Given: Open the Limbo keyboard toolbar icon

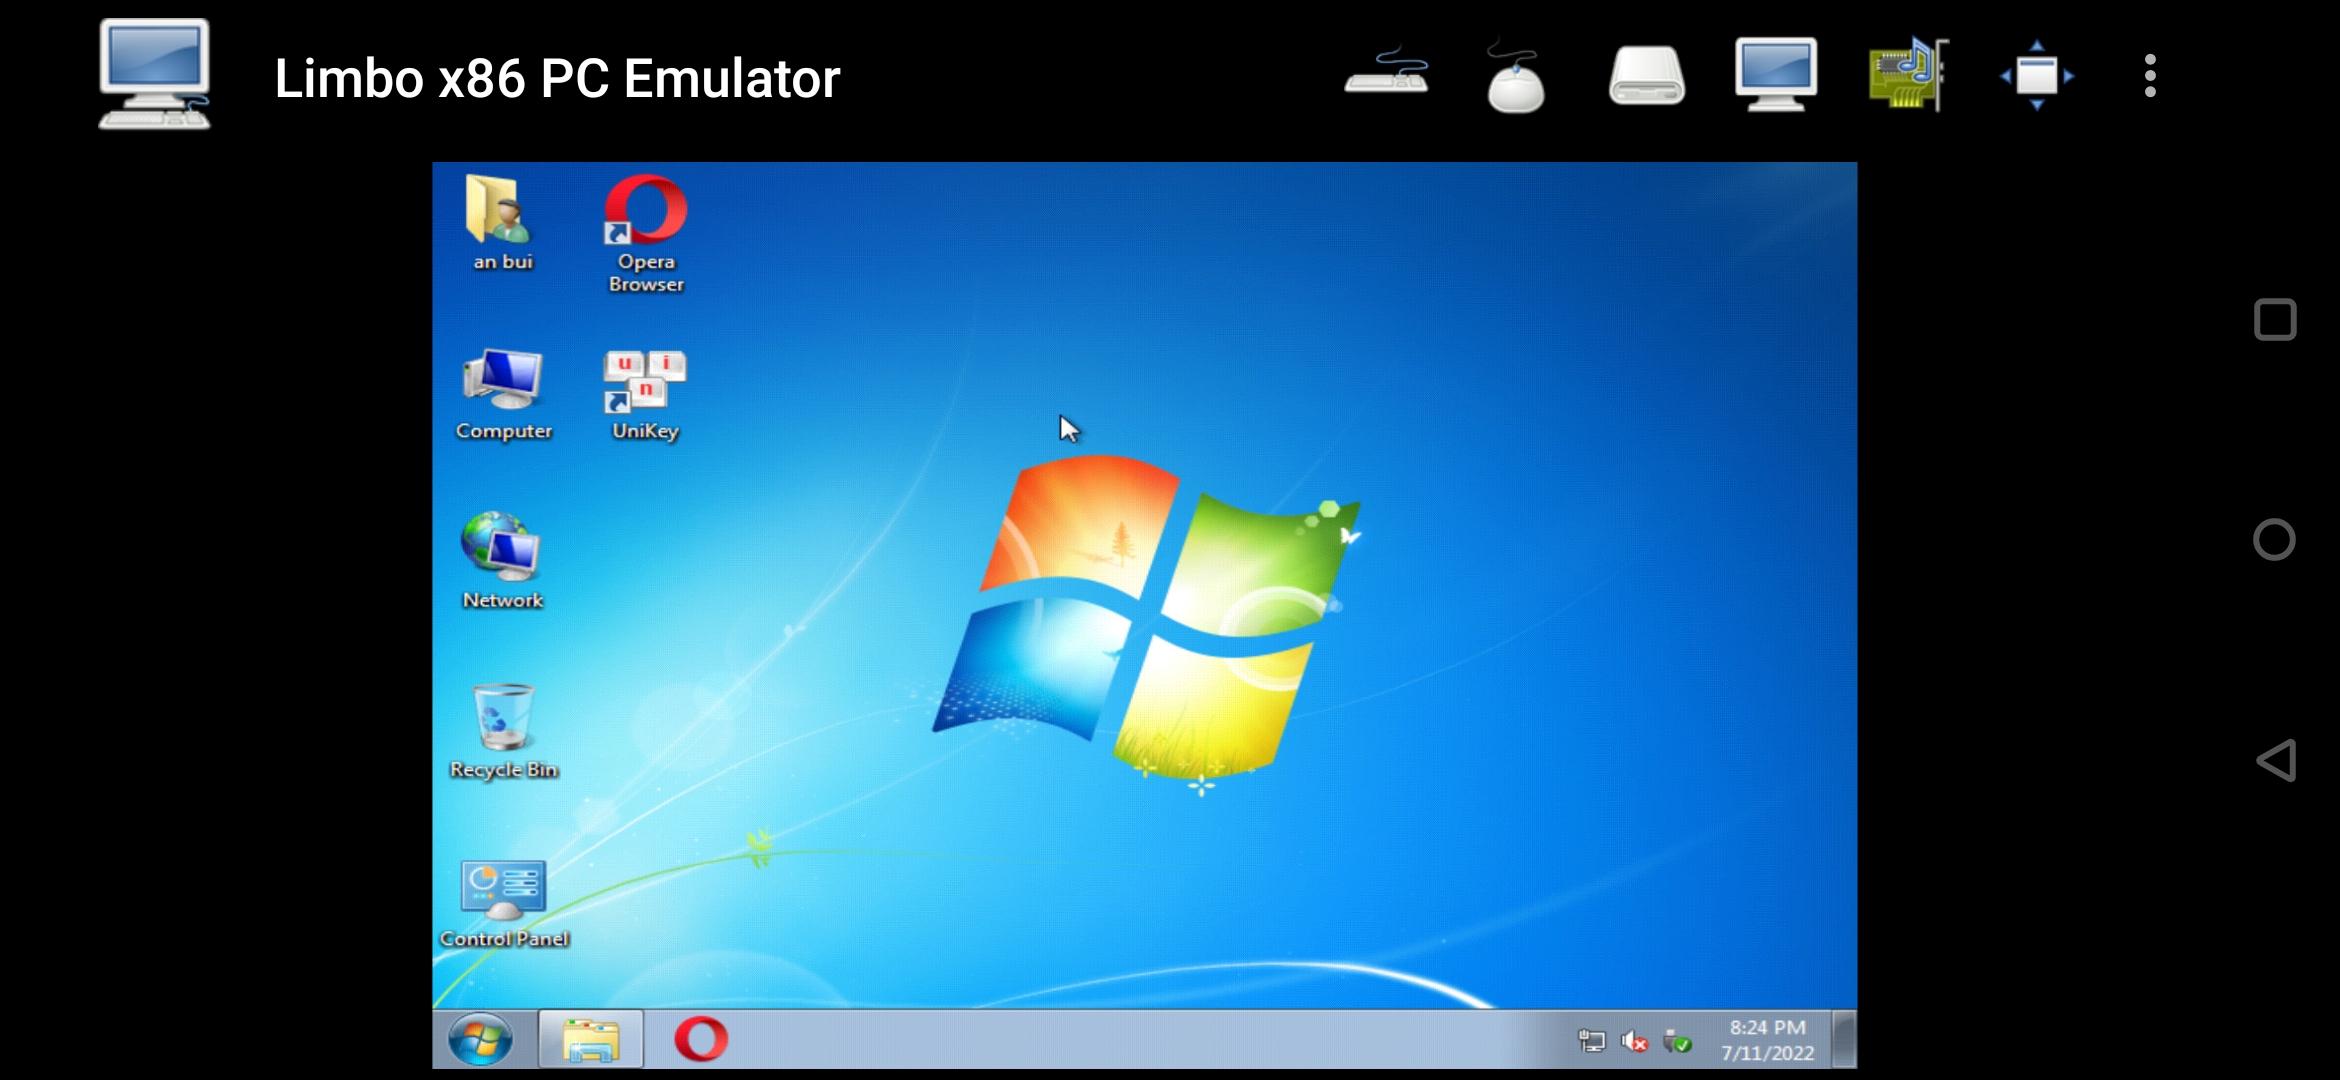Looking at the screenshot, I should [x=1386, y=72].
